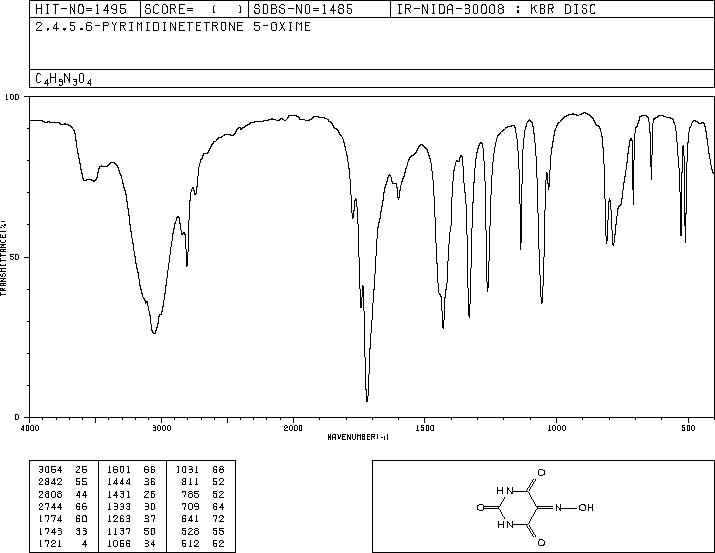Click the broad absorption minimum near 3064
The height and width of the screenshot is (553, 715).
154,332
